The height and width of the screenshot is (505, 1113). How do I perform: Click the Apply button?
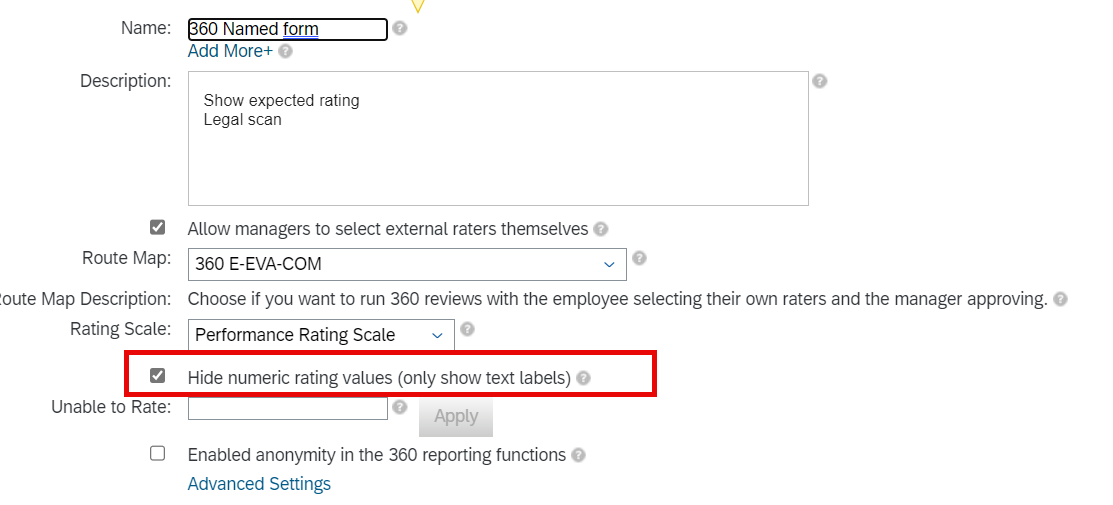[456, 416]
